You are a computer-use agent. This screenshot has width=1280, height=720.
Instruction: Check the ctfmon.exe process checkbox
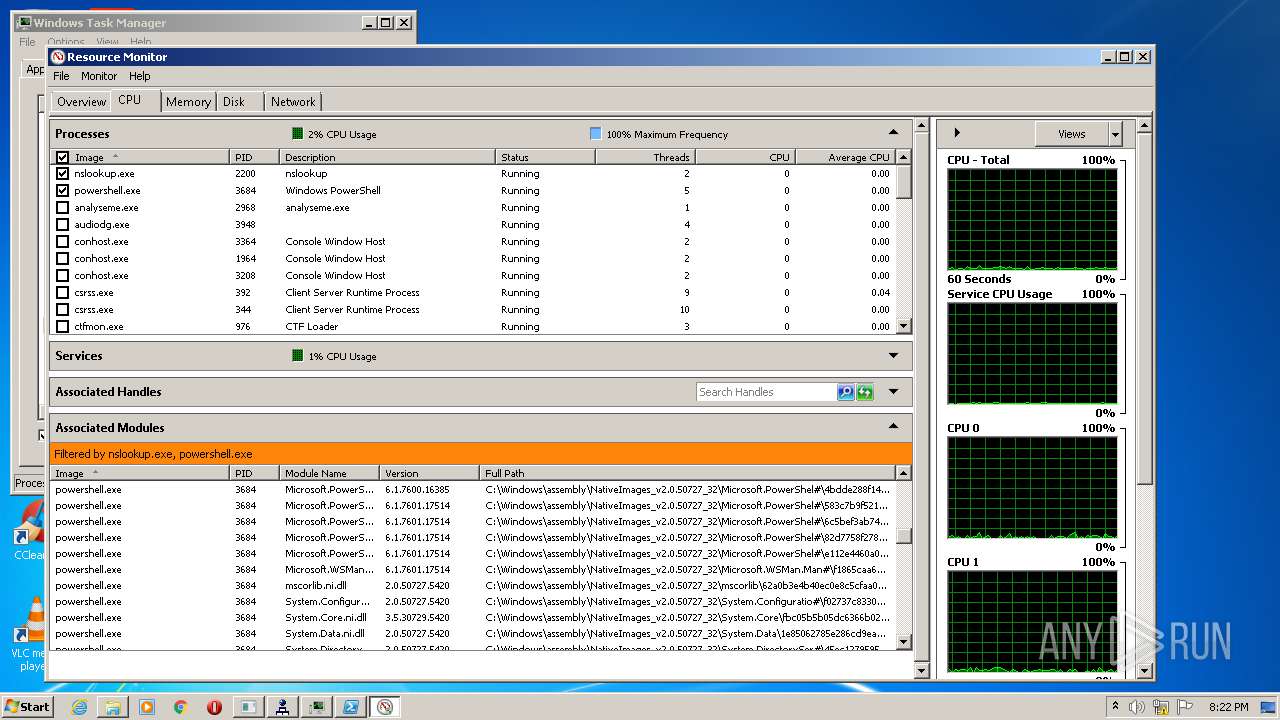pyautogui.click(x=63, y=326)
